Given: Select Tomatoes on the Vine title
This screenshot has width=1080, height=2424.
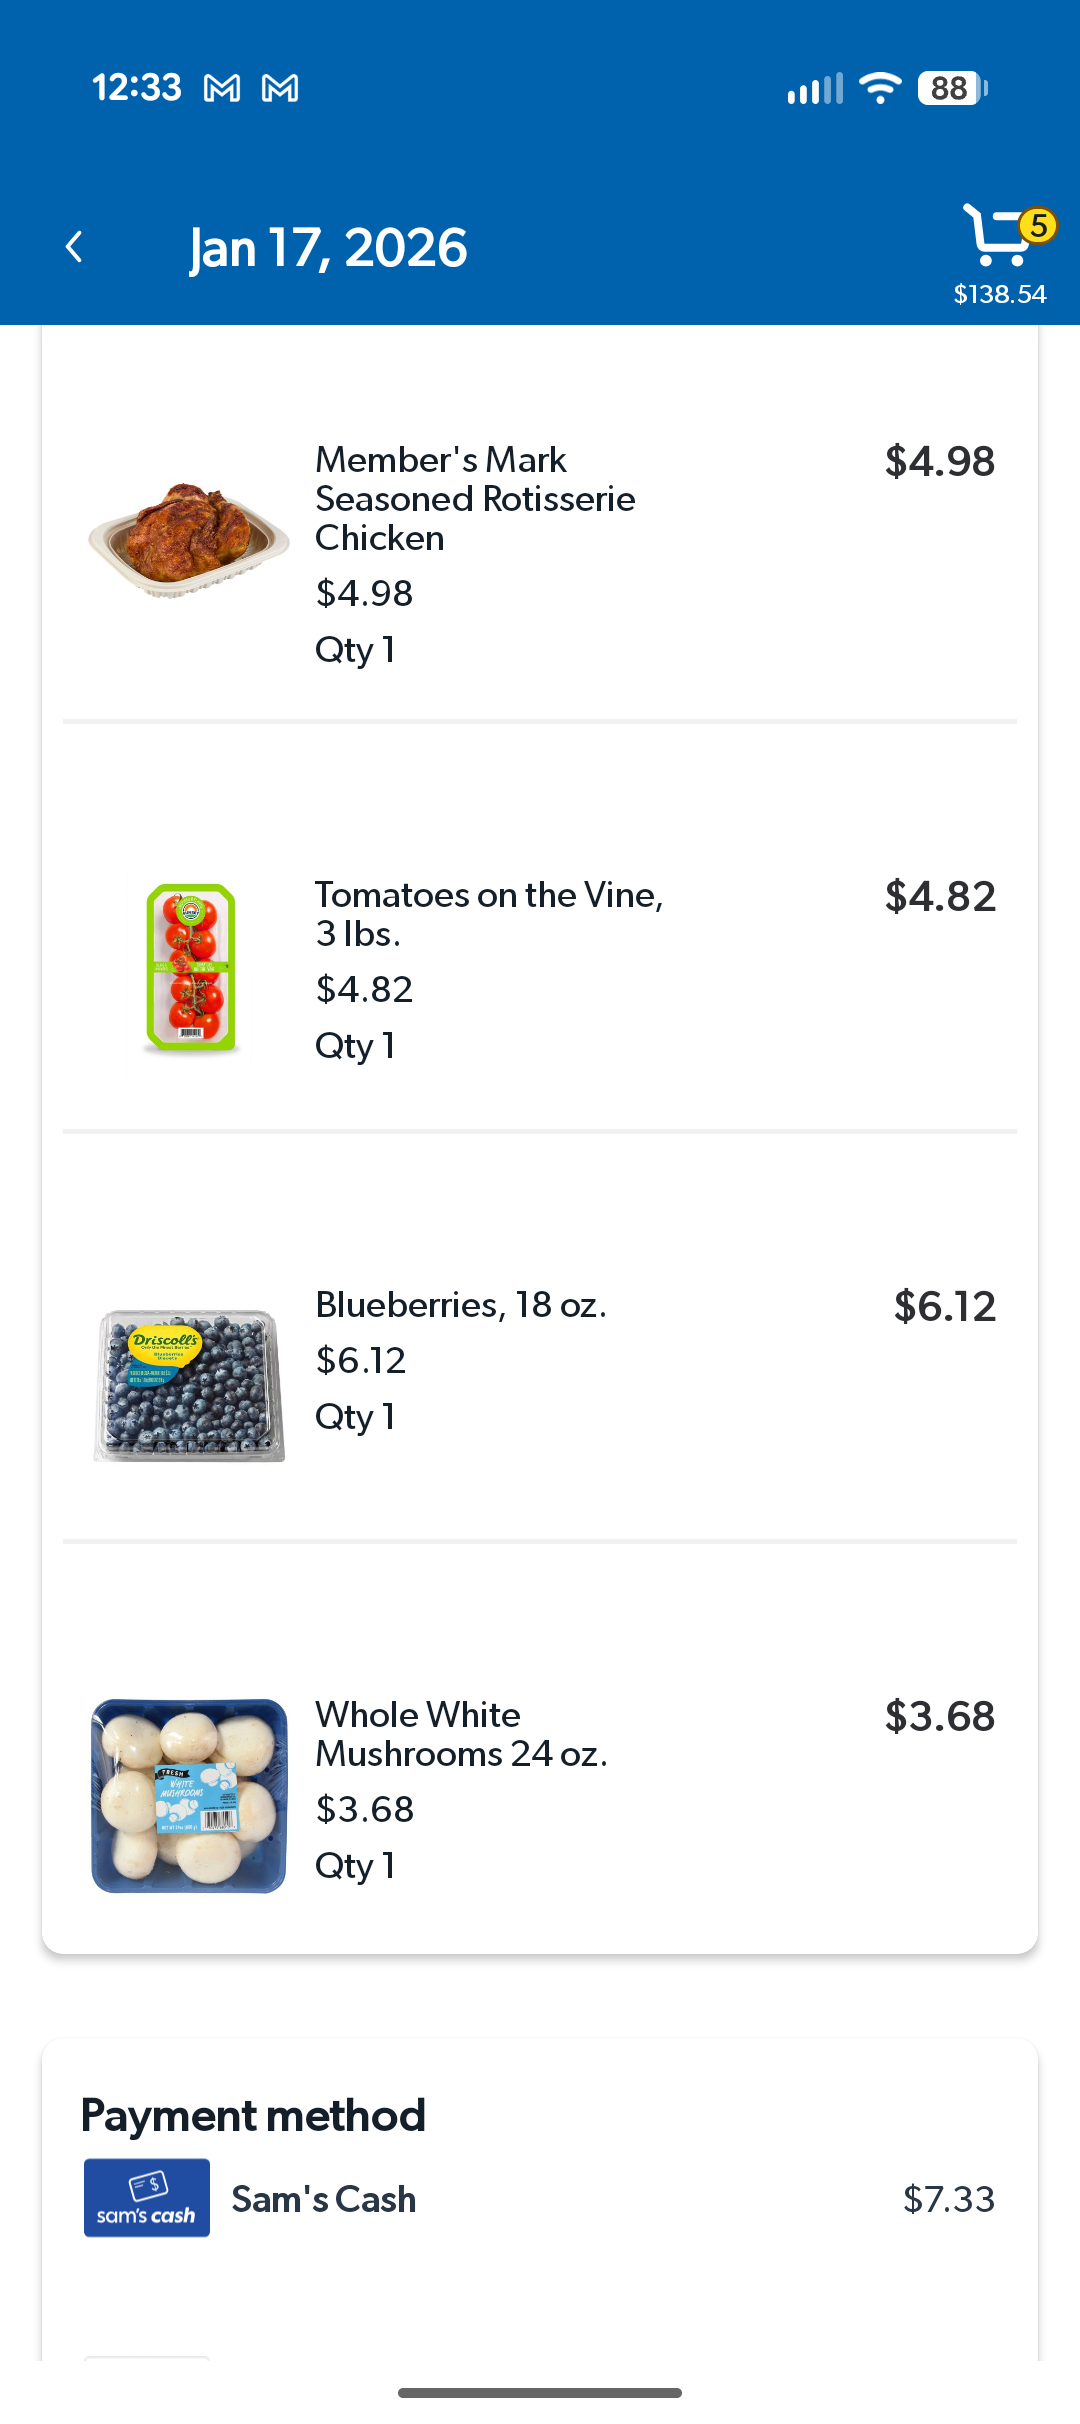Looking at the screenshot, I should coord(489,913).
